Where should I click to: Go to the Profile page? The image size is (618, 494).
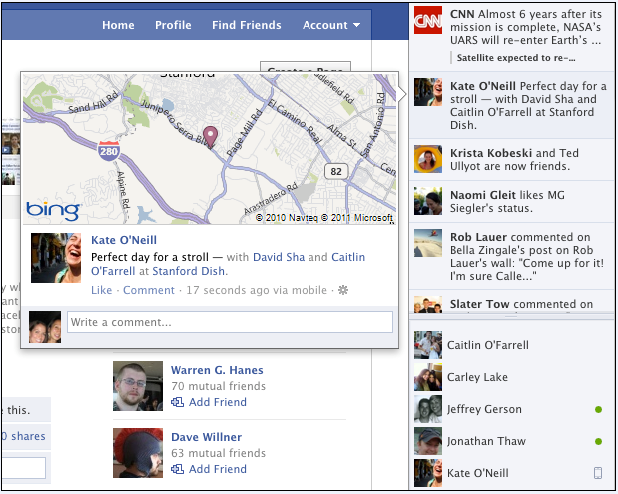tap(173, 25)
